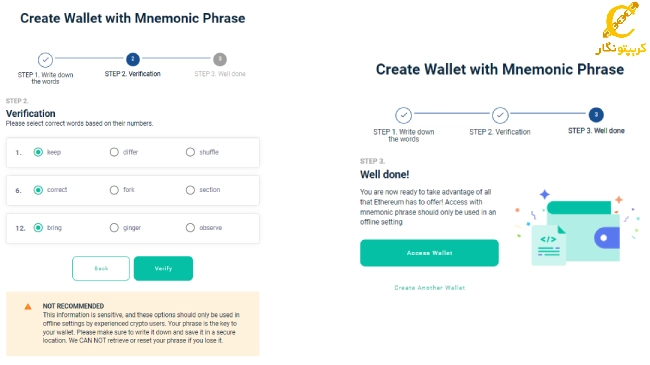The height and width of the screenshot is (365, 650).
Task: Go back with the Back button
Action: pyautogui.click(x=101, y=268)
